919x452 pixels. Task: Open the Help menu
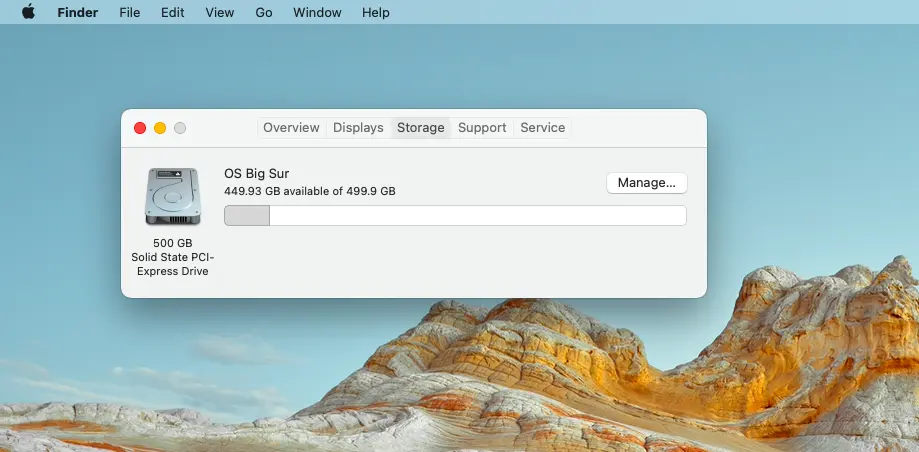pos(376,12)
